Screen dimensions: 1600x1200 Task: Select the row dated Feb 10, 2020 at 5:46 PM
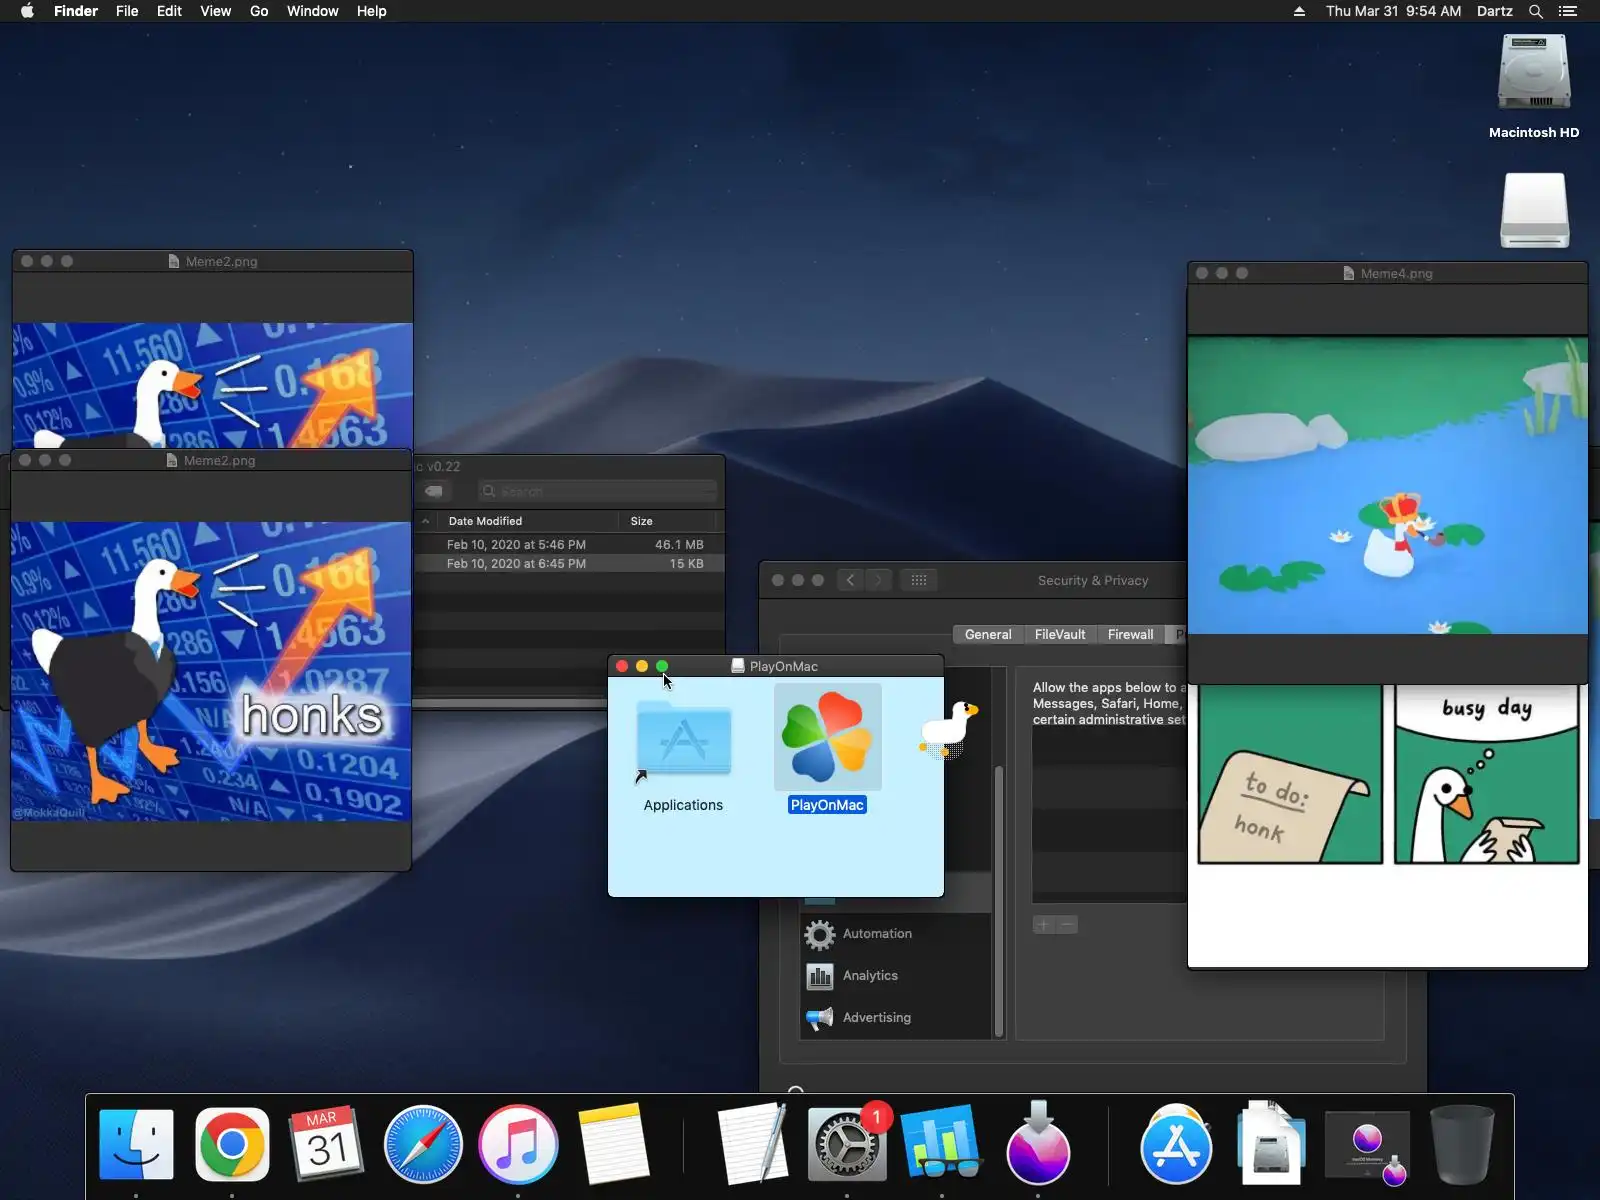[569, 545]
